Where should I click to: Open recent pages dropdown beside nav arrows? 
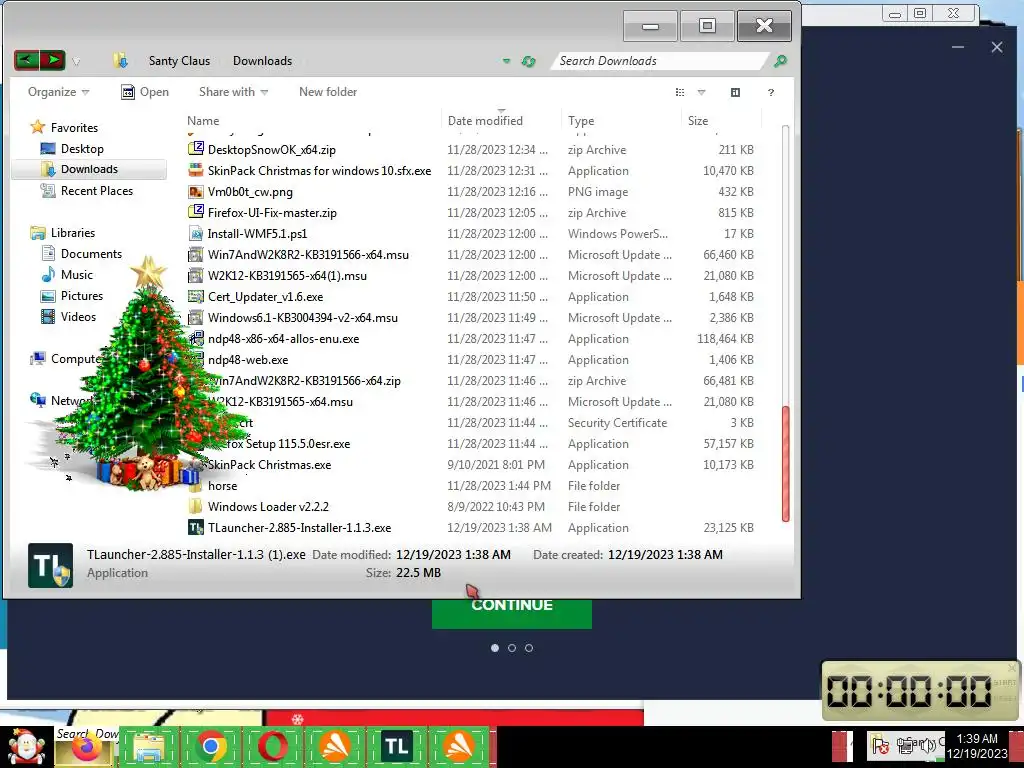[76, 62]
